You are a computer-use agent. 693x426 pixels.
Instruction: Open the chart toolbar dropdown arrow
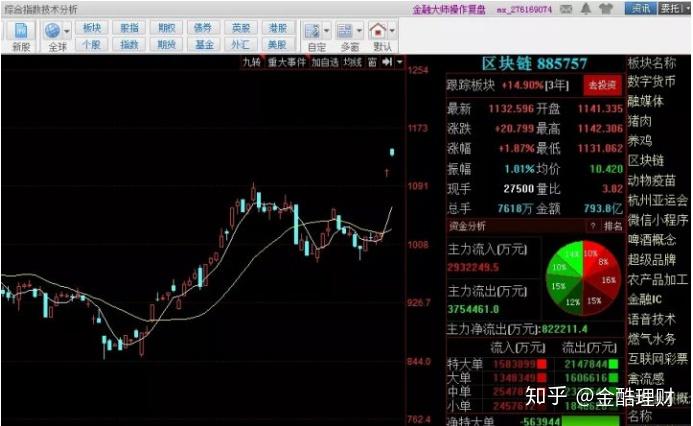pos(400,62)
